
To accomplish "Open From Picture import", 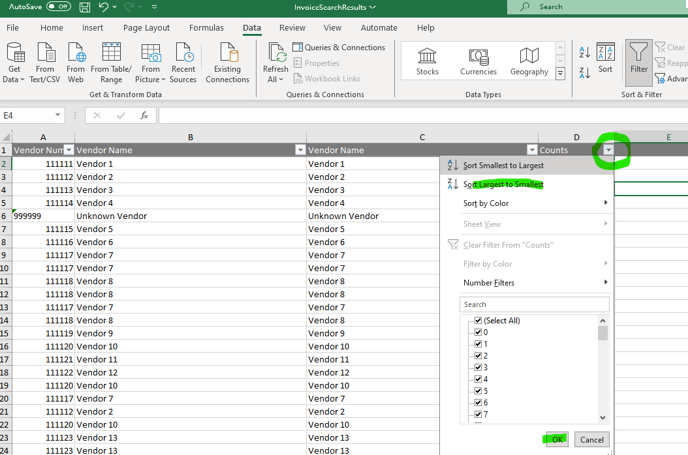I will pyautogui.click(x=150, y=62).
